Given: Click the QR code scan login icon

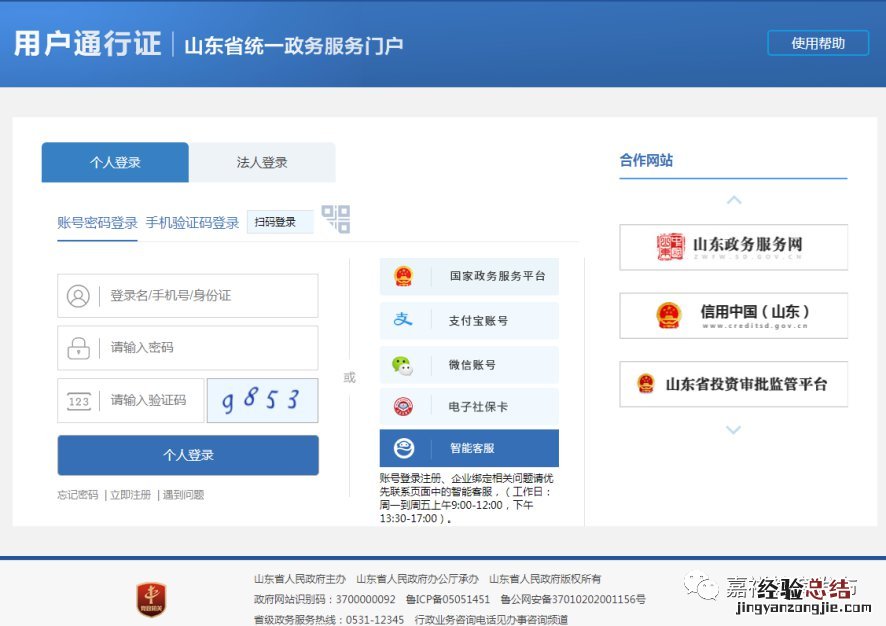Looking at the screenshot, I should [336, 219].
